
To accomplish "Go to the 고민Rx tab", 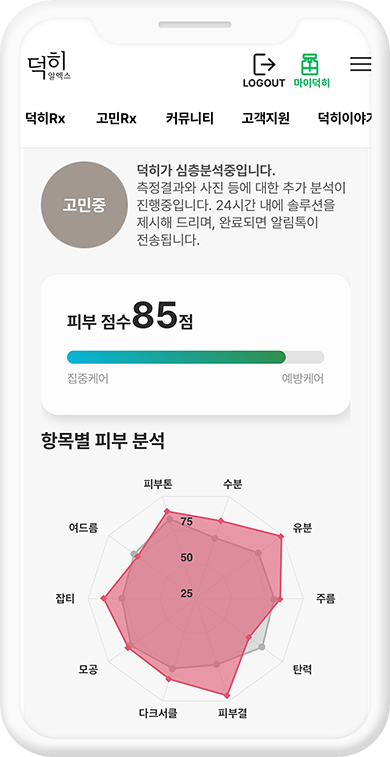I will point(116,119).
